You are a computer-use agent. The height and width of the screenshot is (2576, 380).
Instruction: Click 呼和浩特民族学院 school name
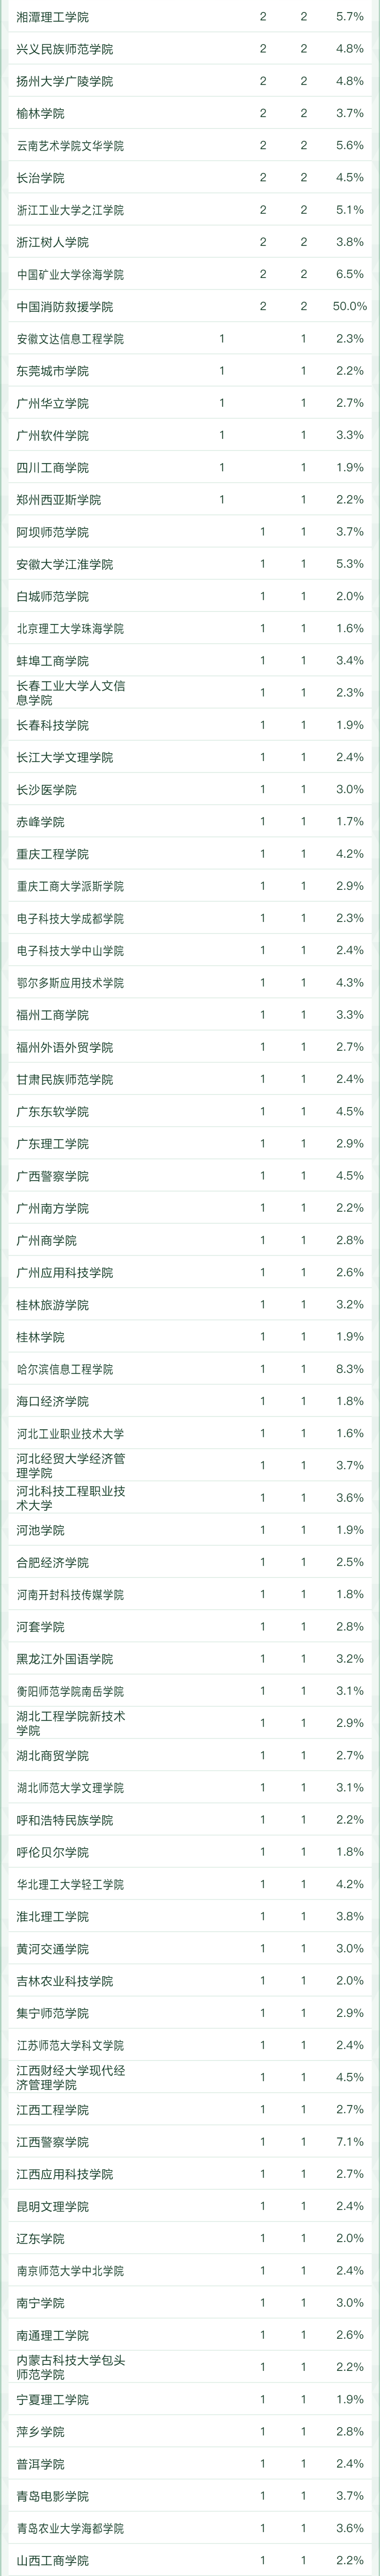(64, 1820)
